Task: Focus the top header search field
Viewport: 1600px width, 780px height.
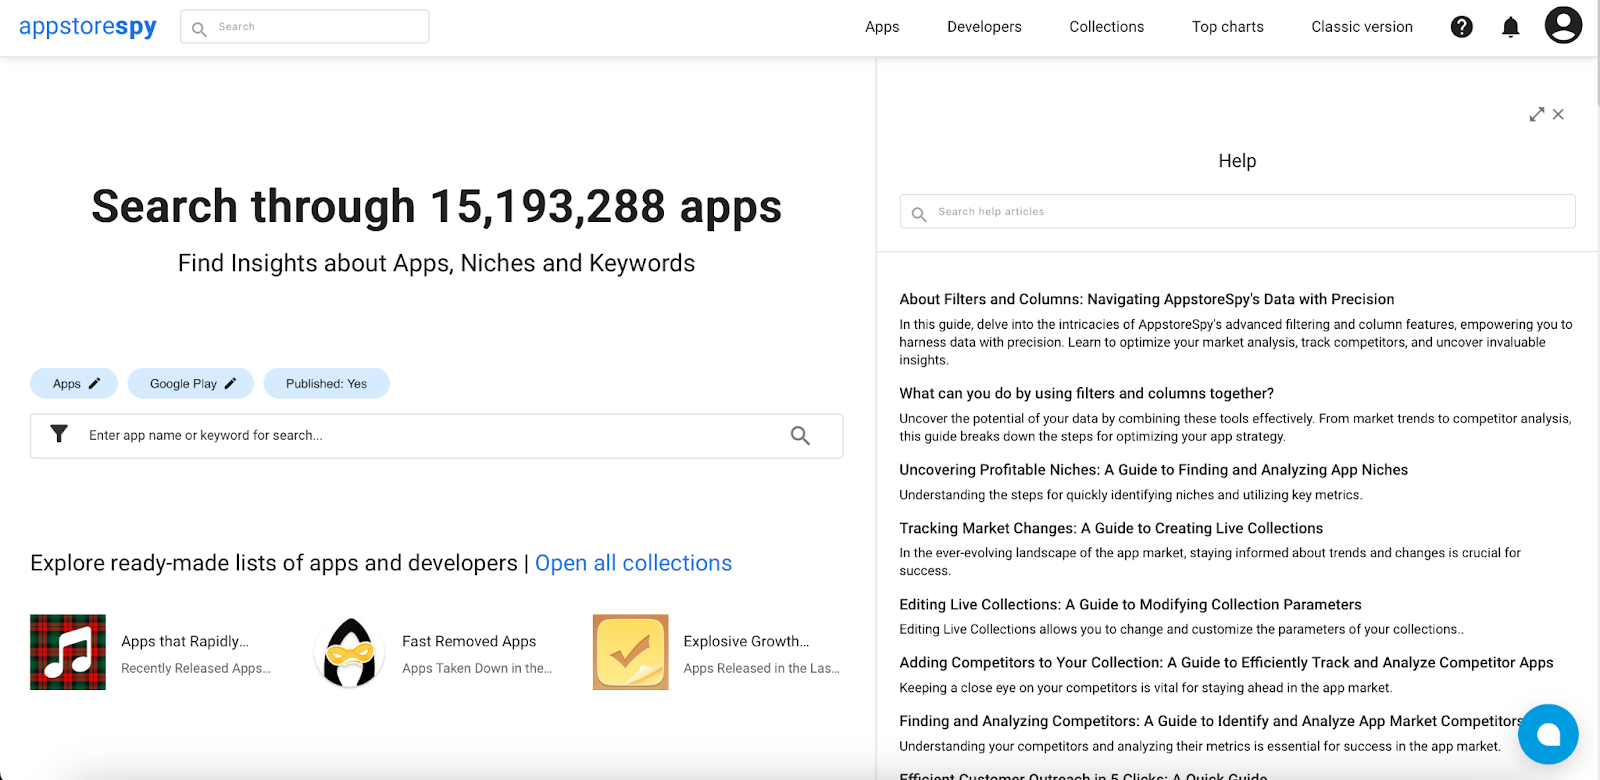Action: (x=305, y=27)
